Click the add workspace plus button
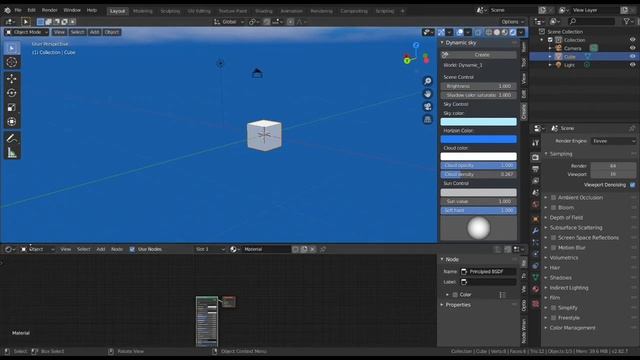Screen dimensions: 640x360 point(402,11)
